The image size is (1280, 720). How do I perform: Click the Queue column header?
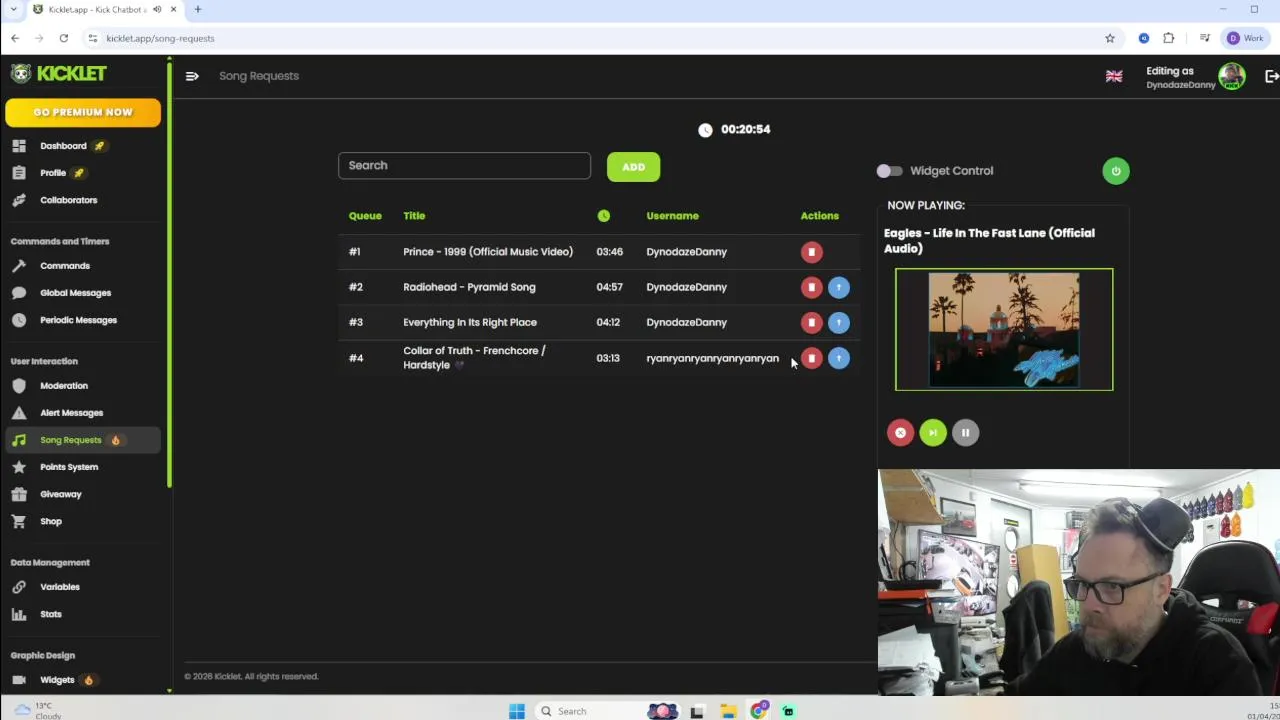(x=365, y=216)
